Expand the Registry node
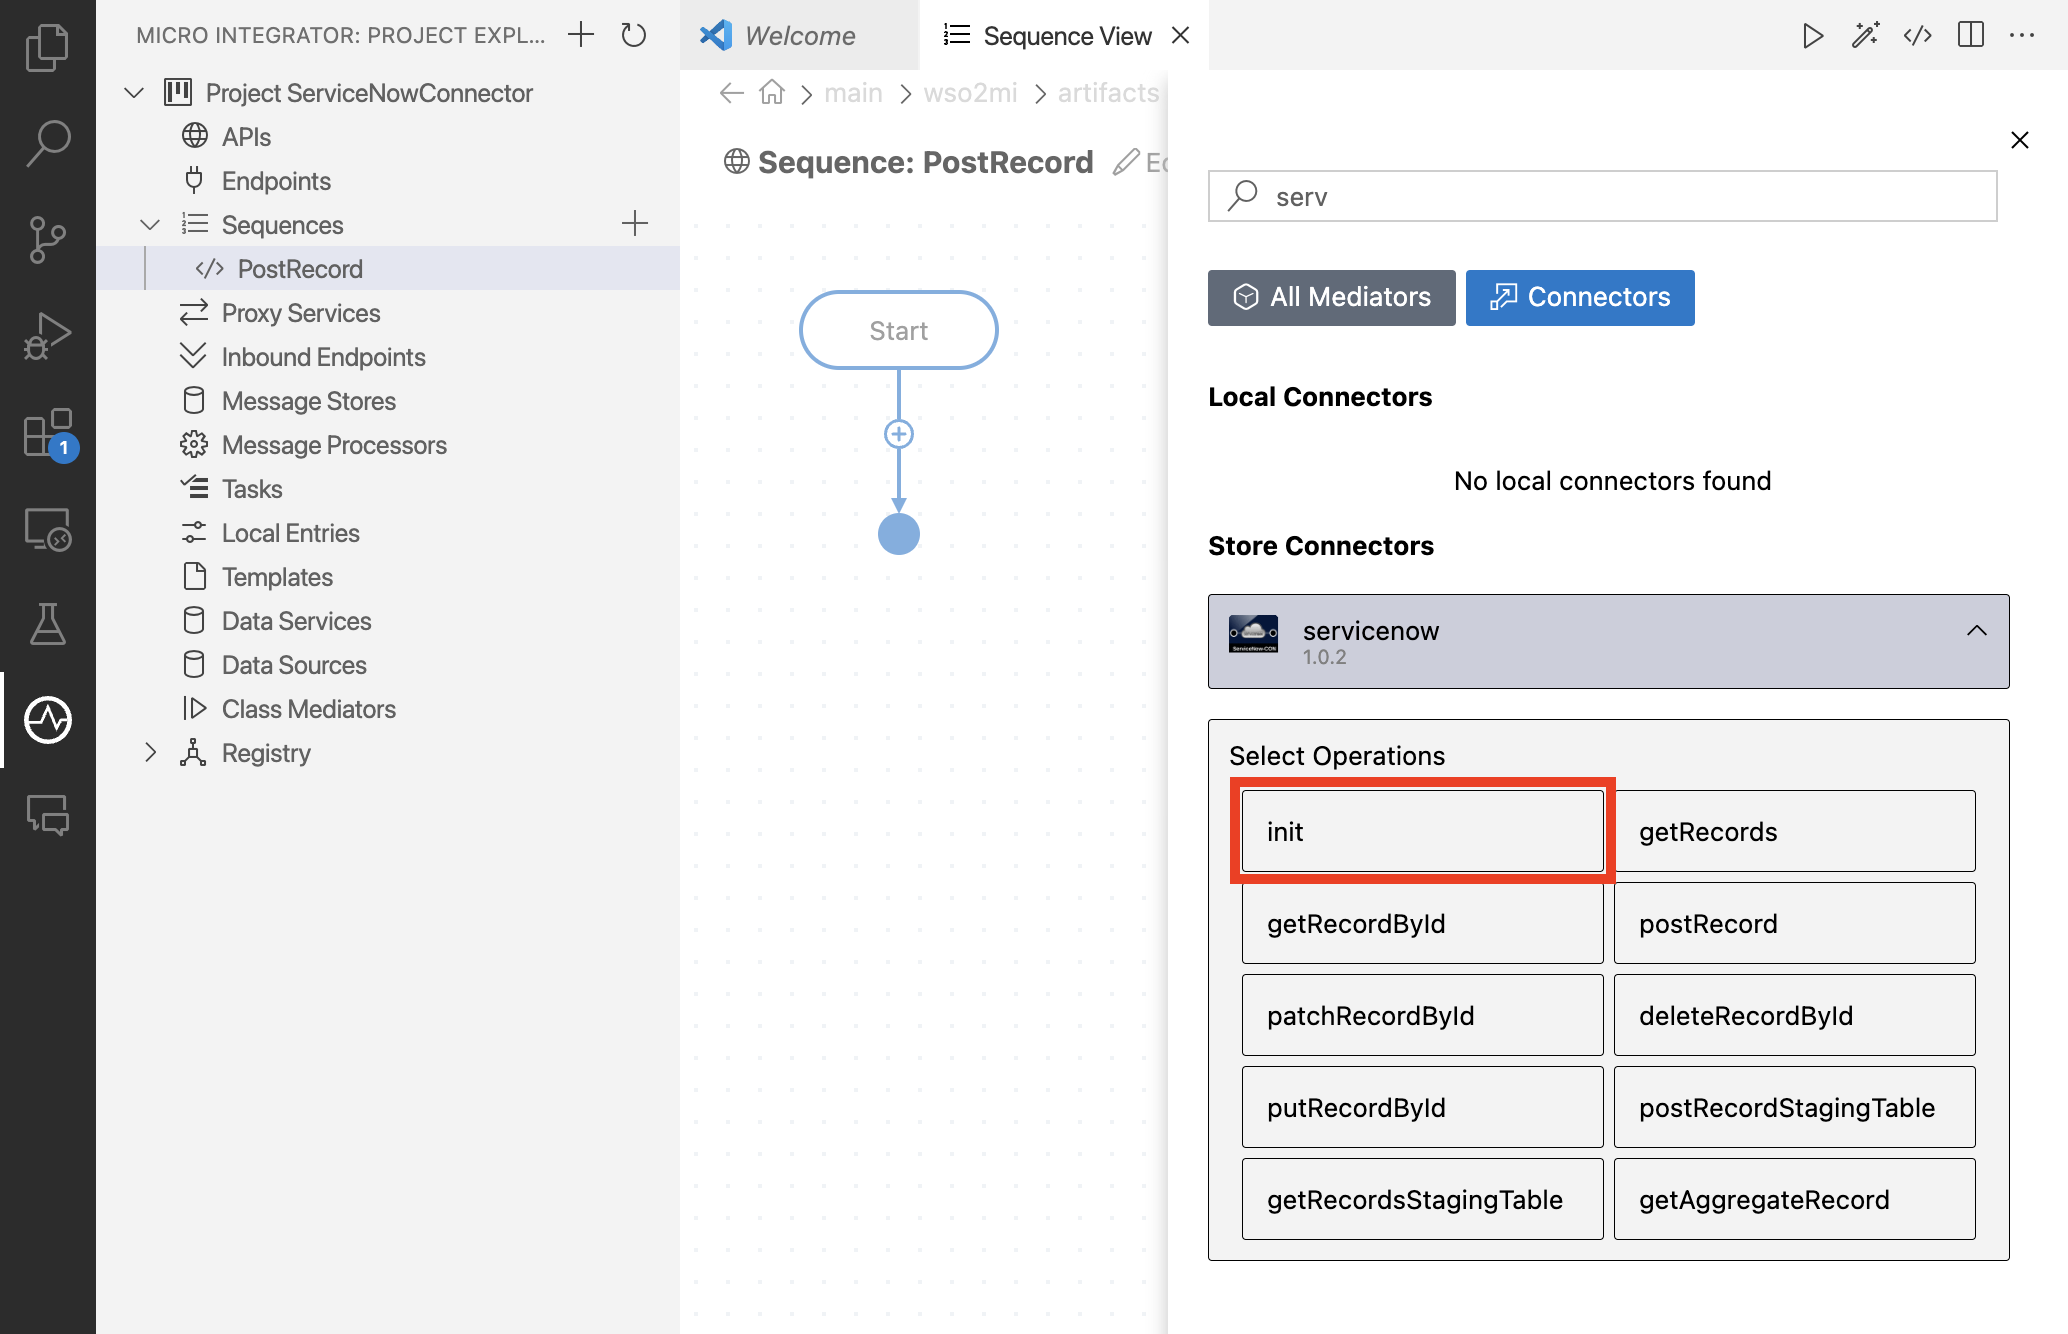 [x=150, y=753]
